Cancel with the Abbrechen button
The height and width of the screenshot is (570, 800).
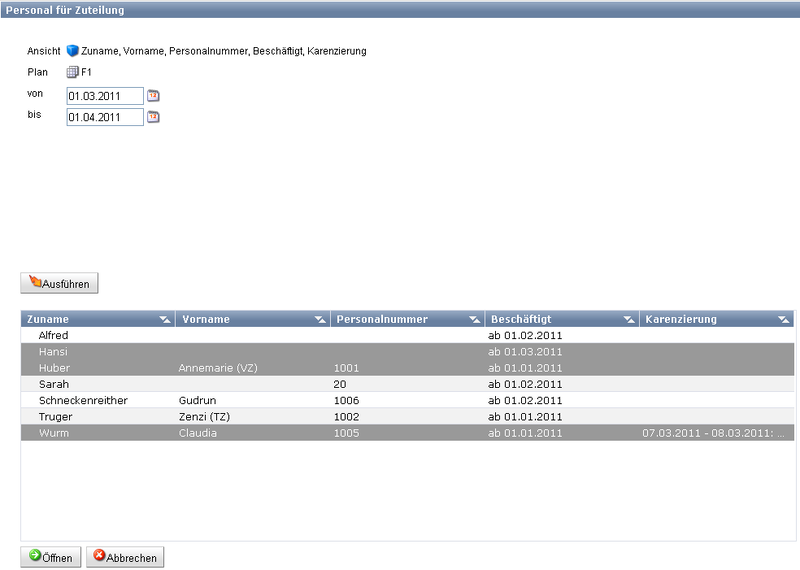[125, 557]
